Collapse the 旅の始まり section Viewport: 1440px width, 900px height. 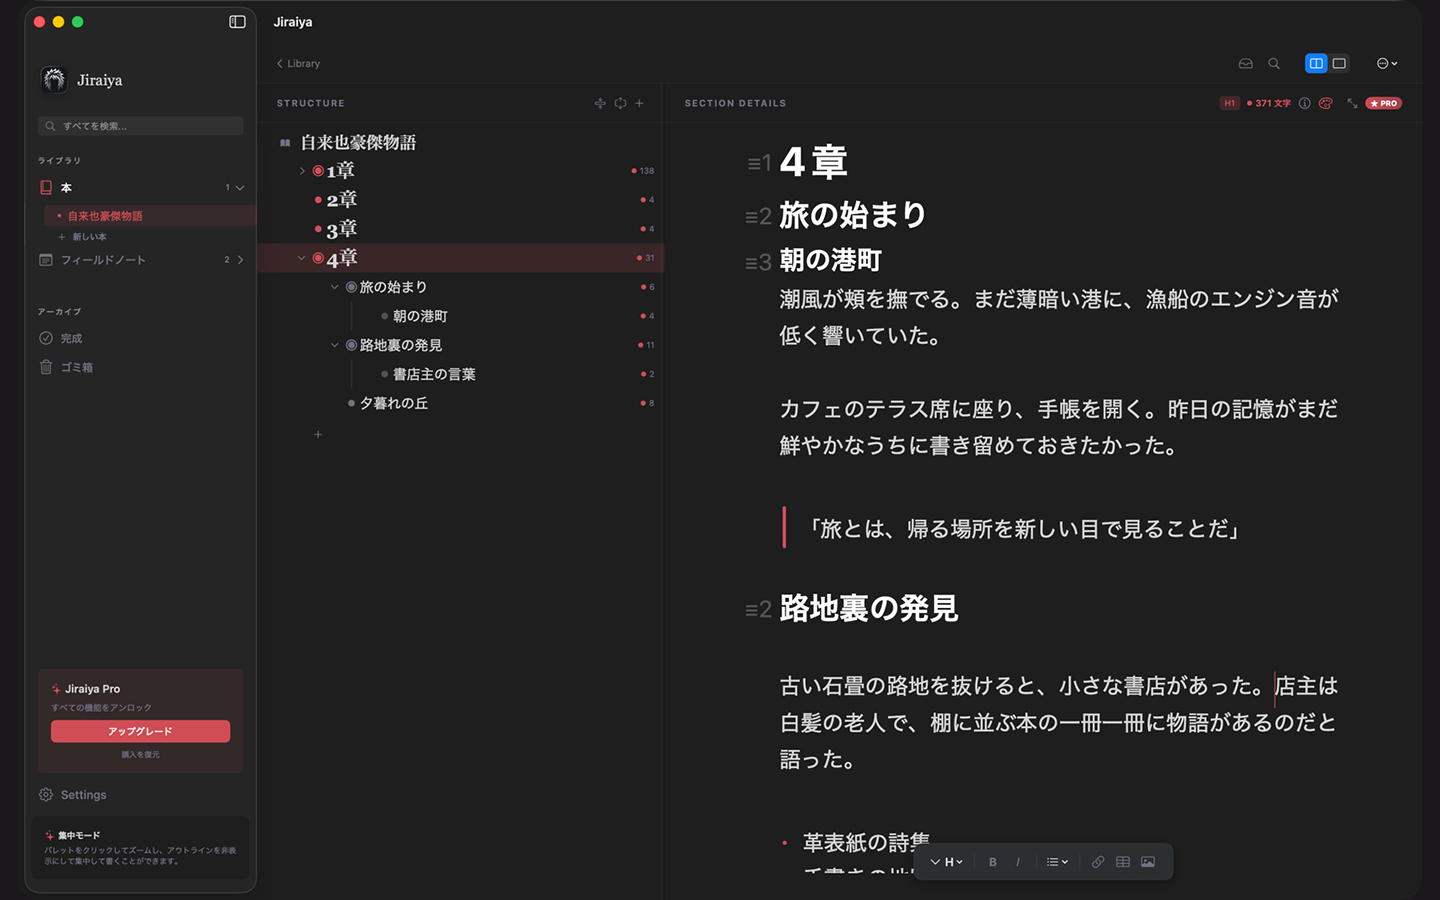[336, 286]
